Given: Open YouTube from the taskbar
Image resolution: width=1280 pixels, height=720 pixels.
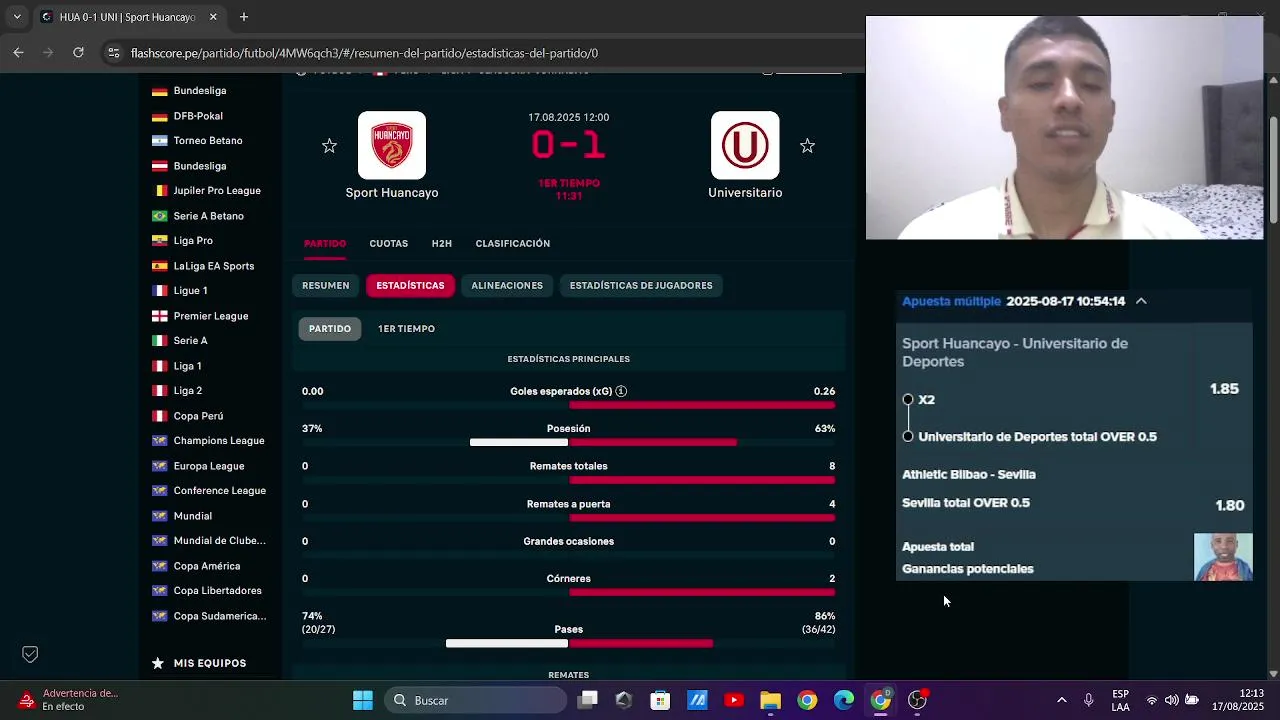Looking at the screenshot, I should point(734,700).
